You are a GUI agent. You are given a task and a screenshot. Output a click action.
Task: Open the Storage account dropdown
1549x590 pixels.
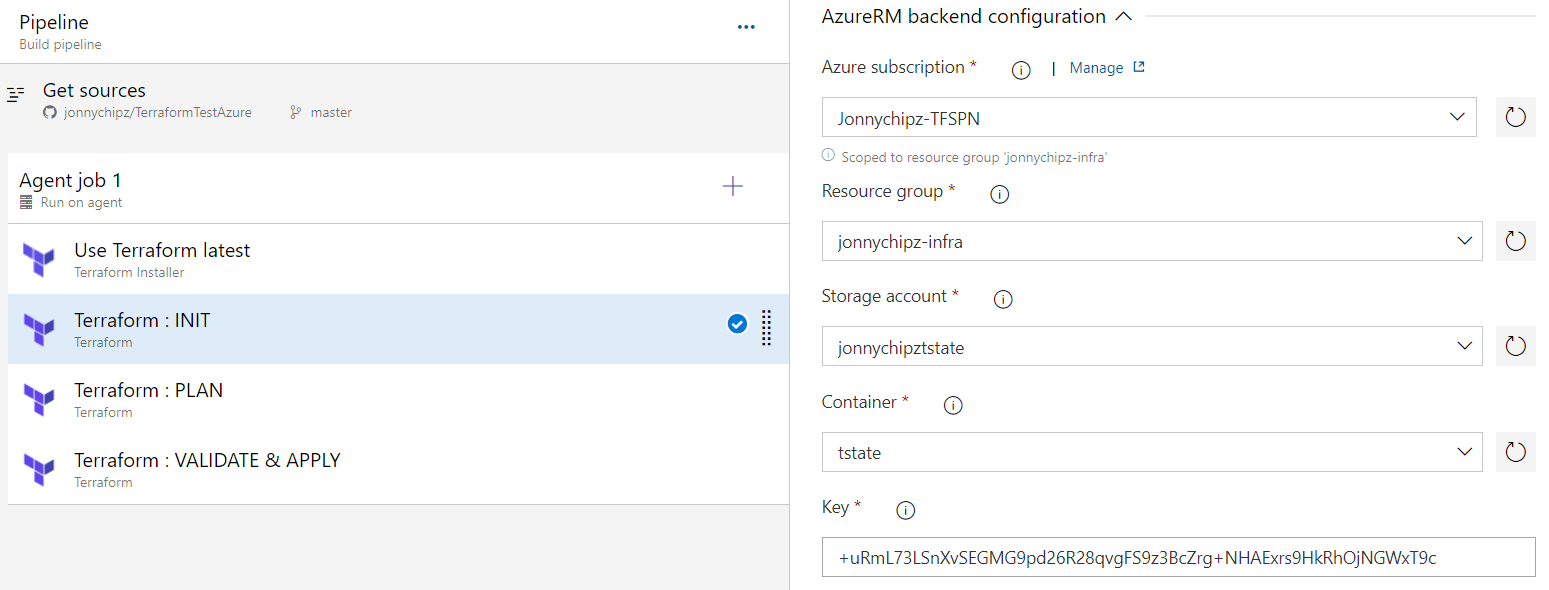(x=1151, y=347)
